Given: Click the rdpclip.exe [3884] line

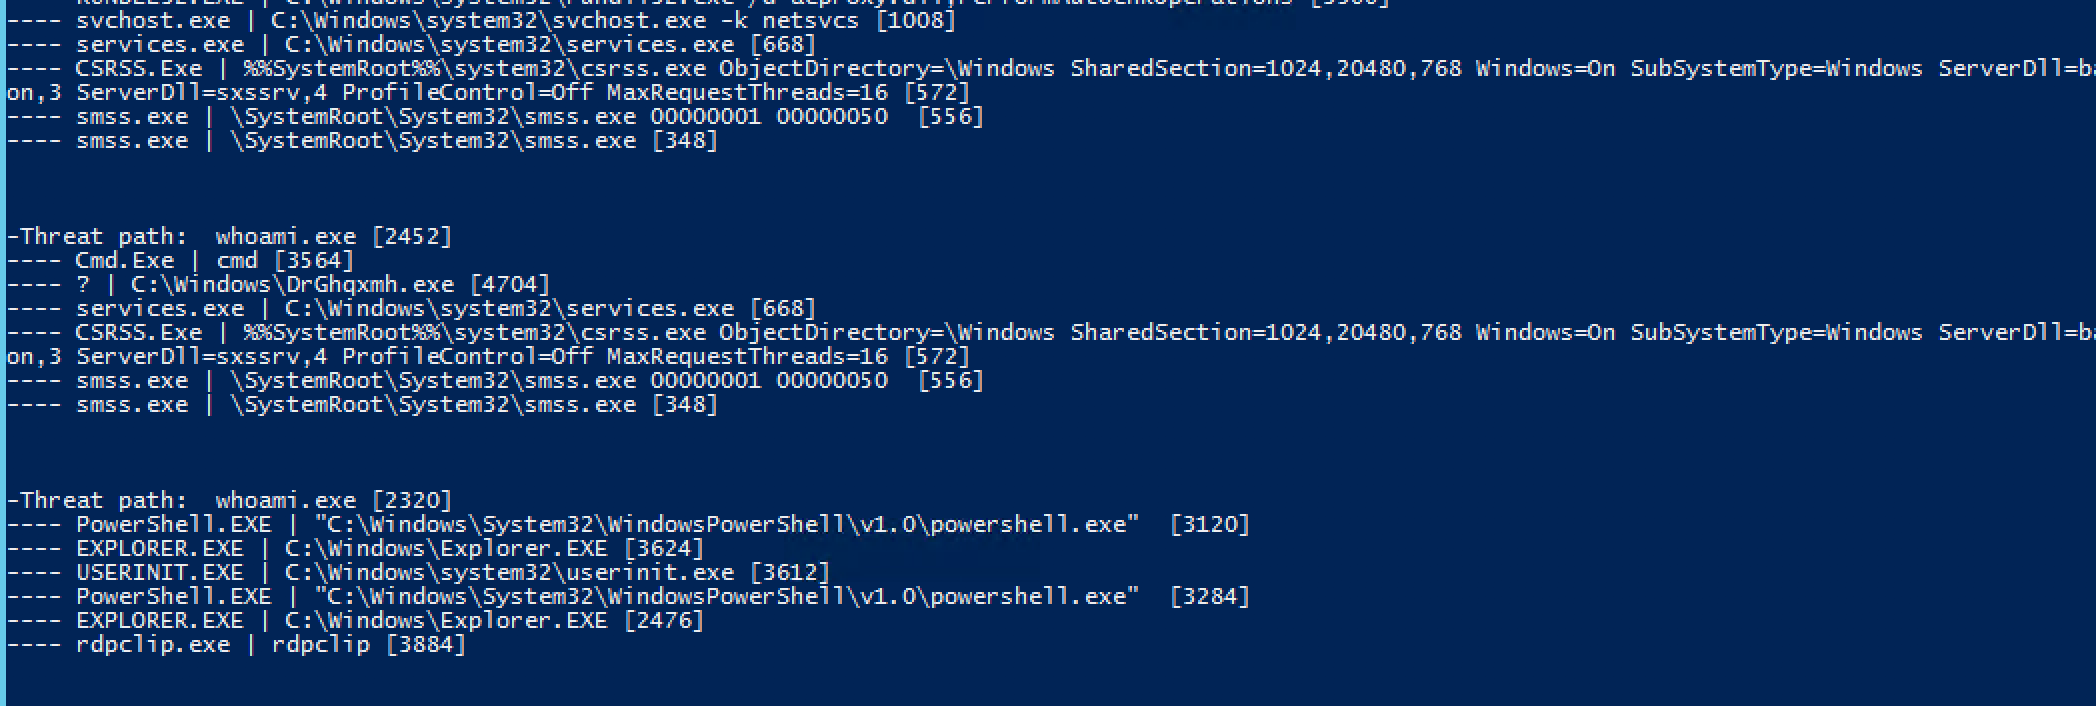Looking at the screenshot, I should 237,645.
